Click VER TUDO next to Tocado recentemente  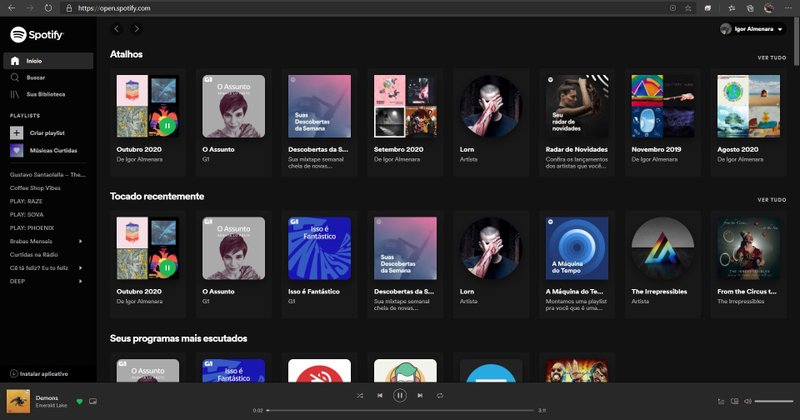pyautogui.click(x=771, y=200)
